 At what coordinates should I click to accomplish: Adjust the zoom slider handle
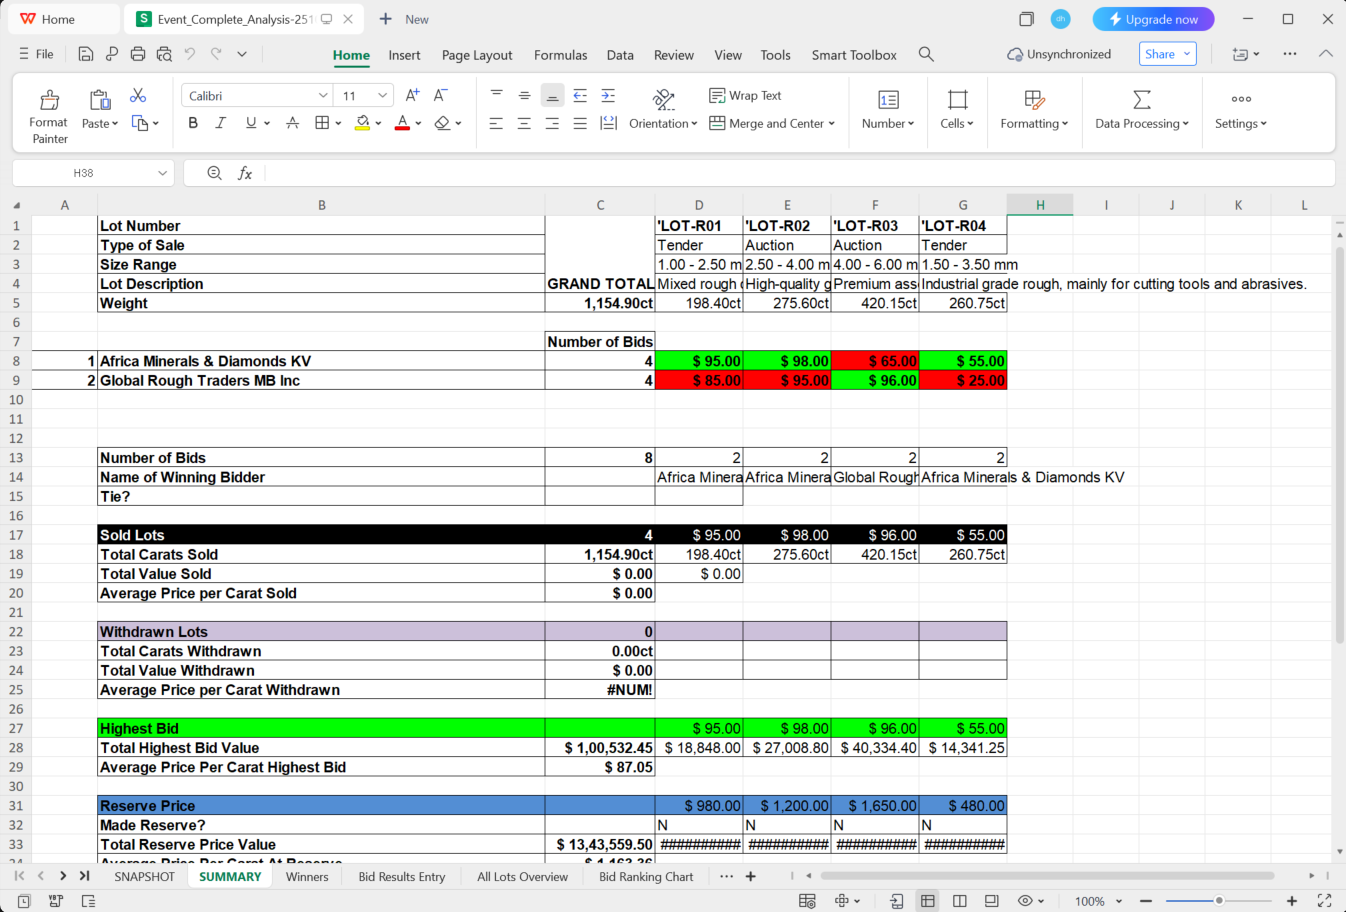[x=1219, y=901]
